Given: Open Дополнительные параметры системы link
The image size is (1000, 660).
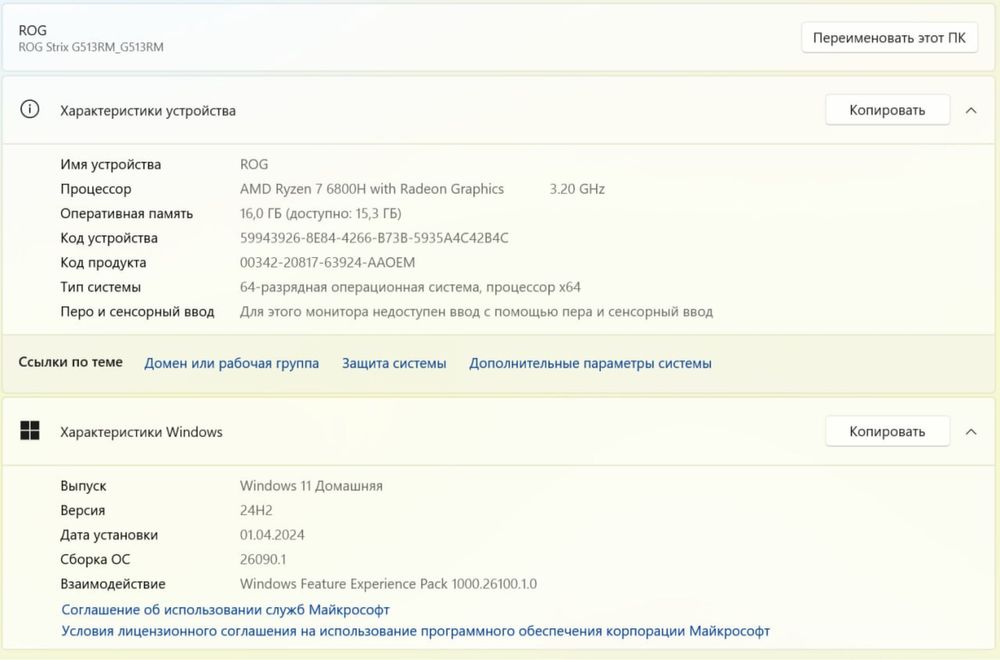Looking at the screenshot, I should click(x=590, y=363).
